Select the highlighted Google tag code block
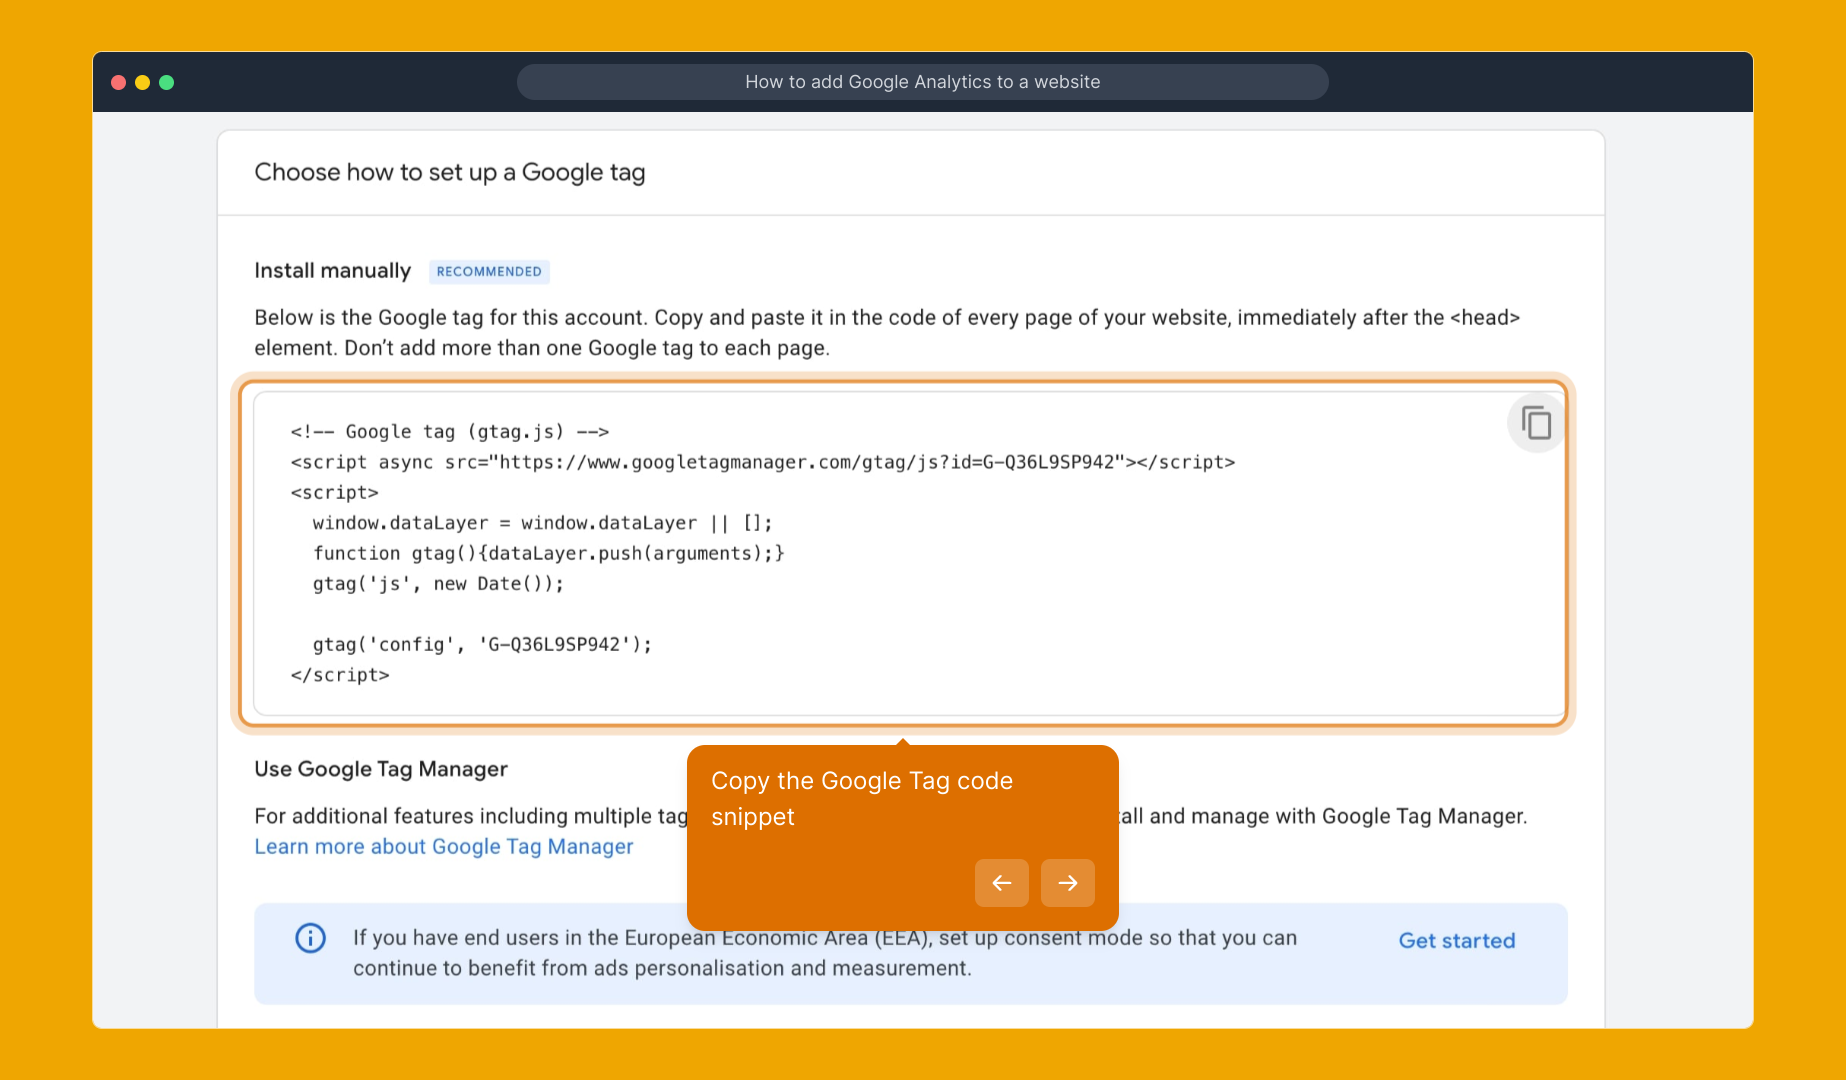This screenshot has width=1846, height=1080. coord(906,552)
